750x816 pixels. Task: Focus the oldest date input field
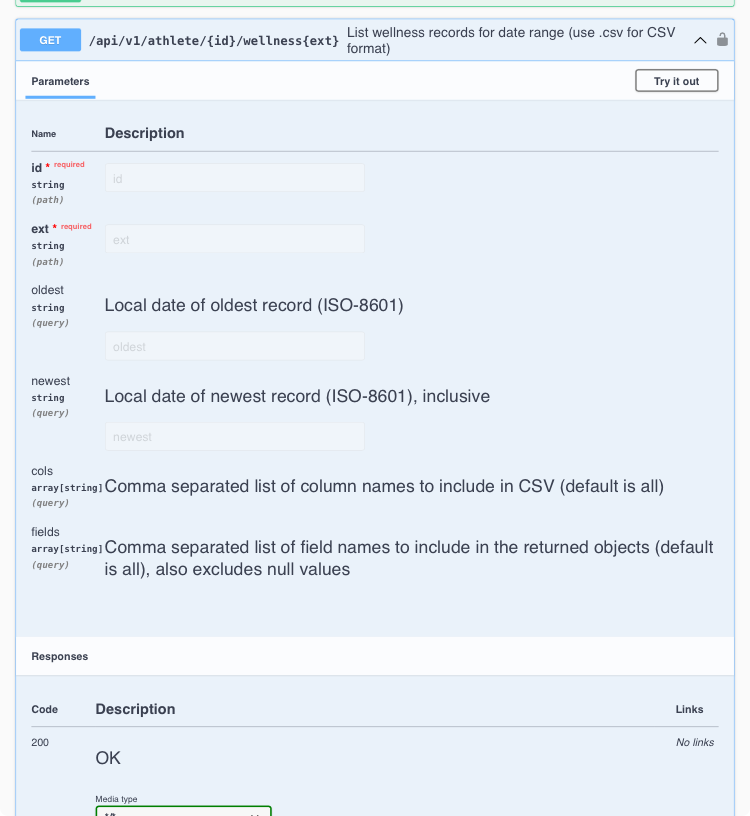click(234, 347)
